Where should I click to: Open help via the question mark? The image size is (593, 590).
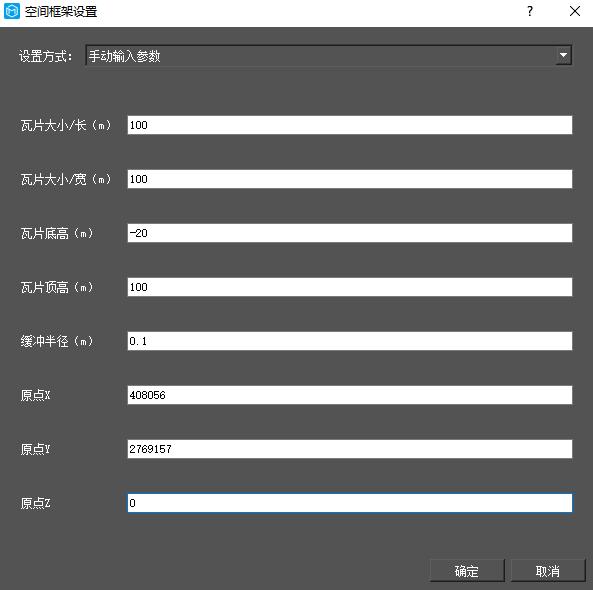[x=530, y=11]
